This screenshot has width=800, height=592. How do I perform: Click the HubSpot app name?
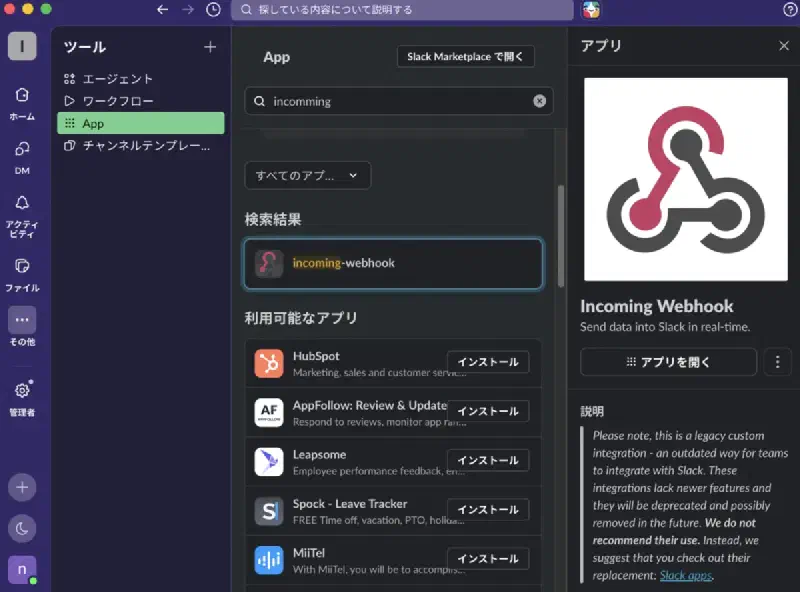(316, 356)
